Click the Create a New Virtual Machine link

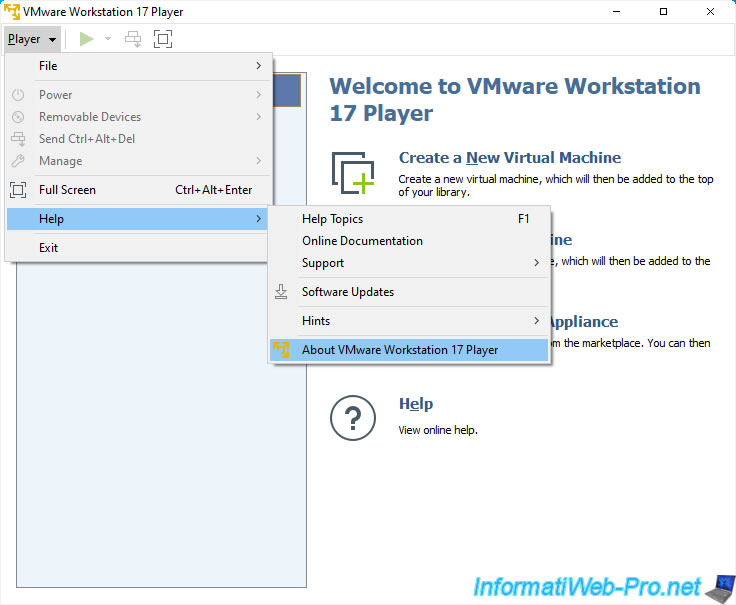tap(509, 158)
